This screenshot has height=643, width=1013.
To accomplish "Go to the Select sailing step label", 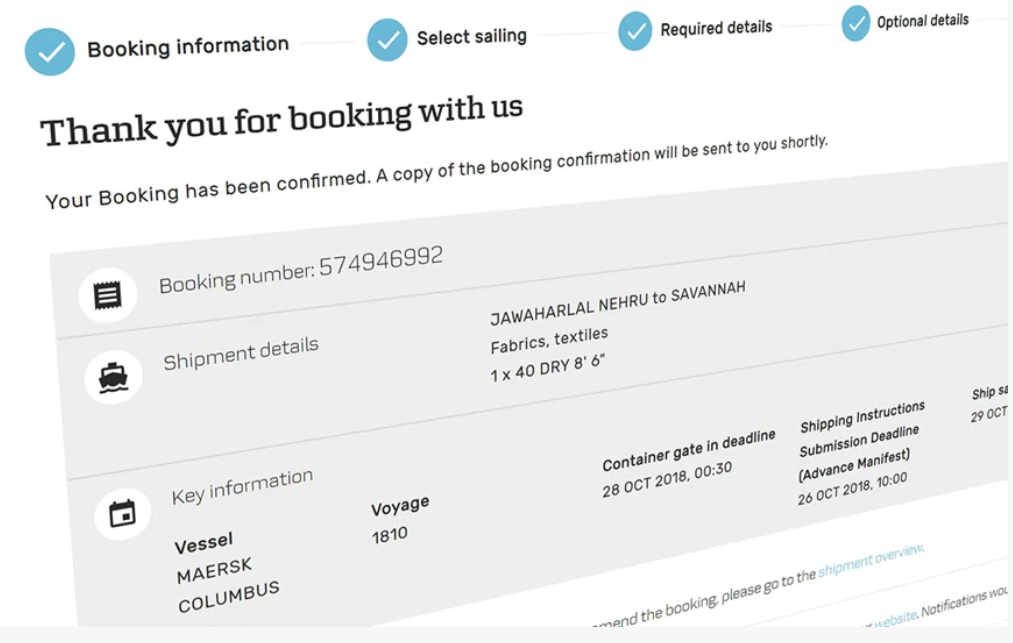I will tap(472, 37).
